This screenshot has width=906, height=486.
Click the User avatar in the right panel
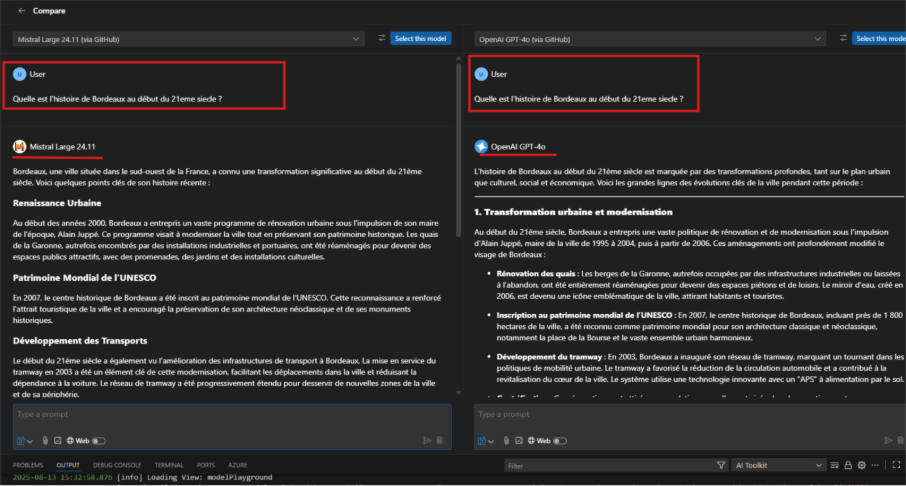pos(481,74)
